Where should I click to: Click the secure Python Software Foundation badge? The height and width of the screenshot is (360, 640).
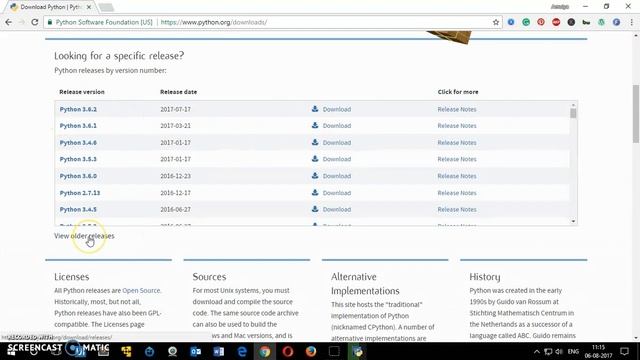pyautogui.click(x=100, y=22)
